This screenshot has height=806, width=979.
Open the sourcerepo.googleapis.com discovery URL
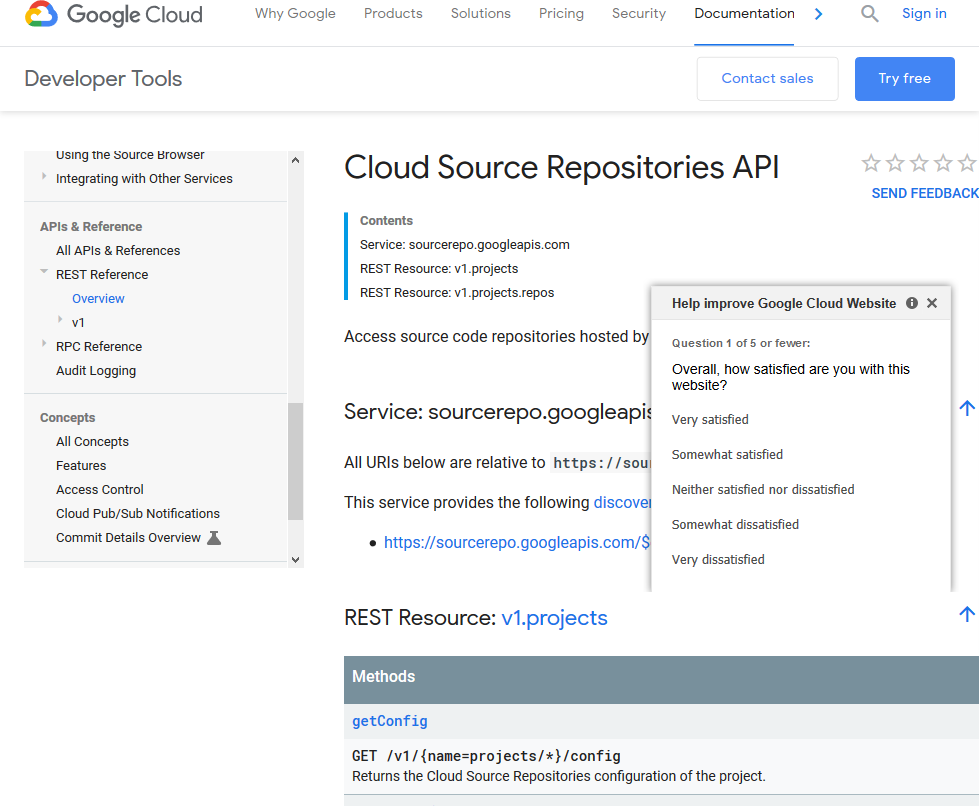(x=516, y=543)
